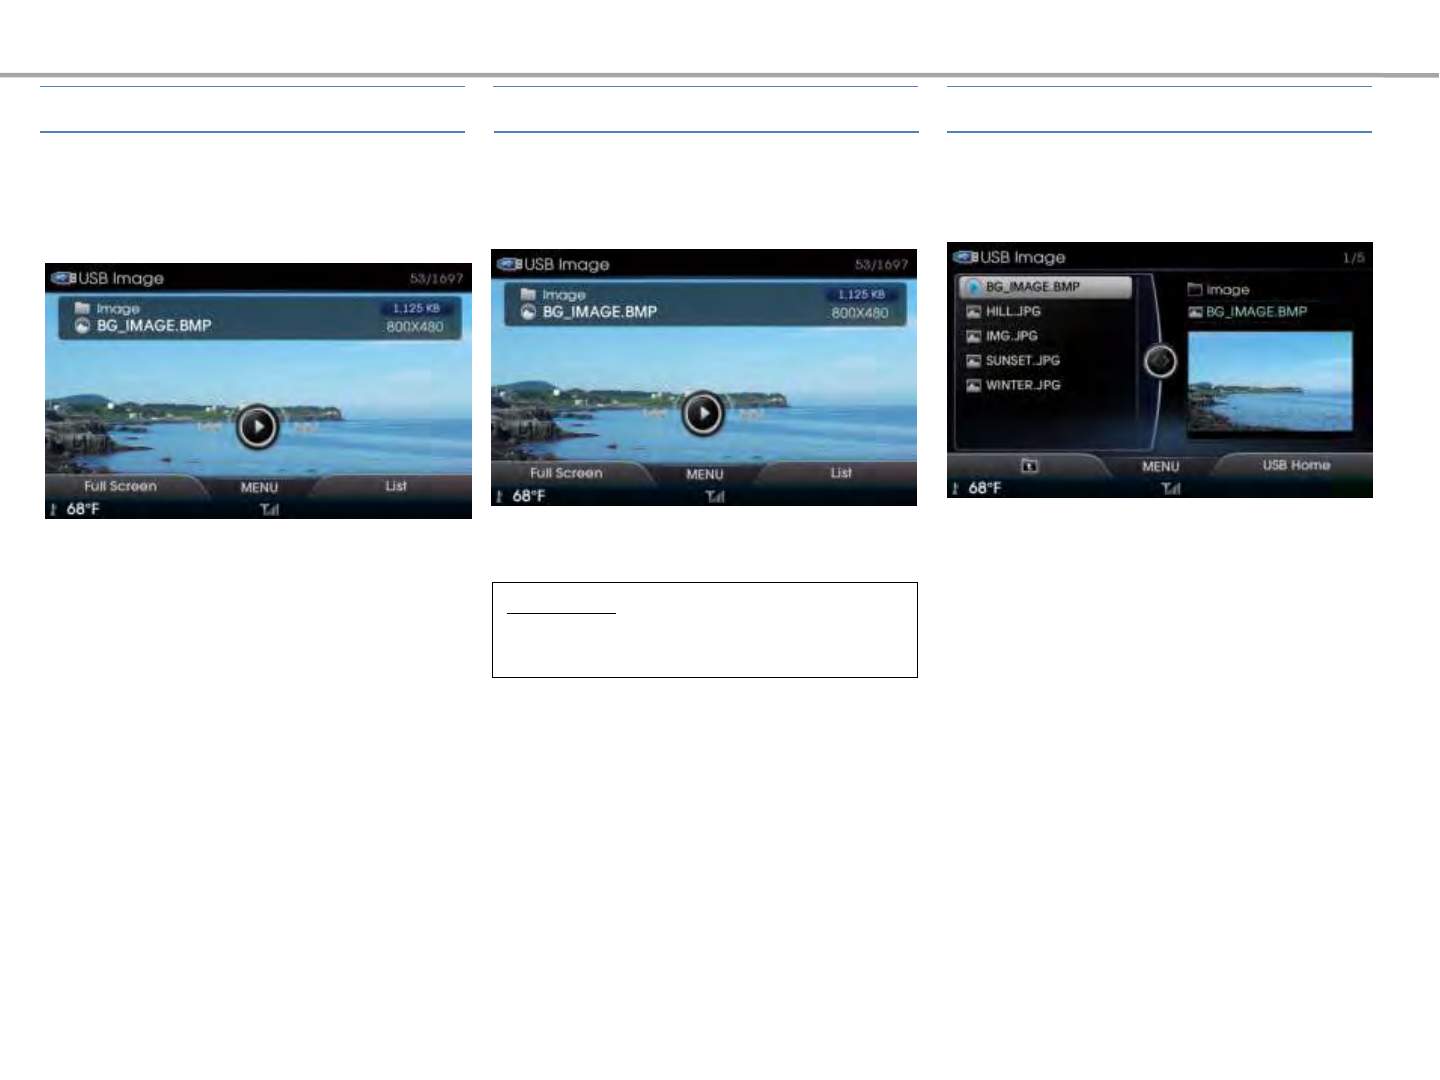Image resolution: width=1440 pixels, height=1080 pixels.
Task: Click the play arrow icon on BG_IMAGE.BMP row
Action: (973, 287)
